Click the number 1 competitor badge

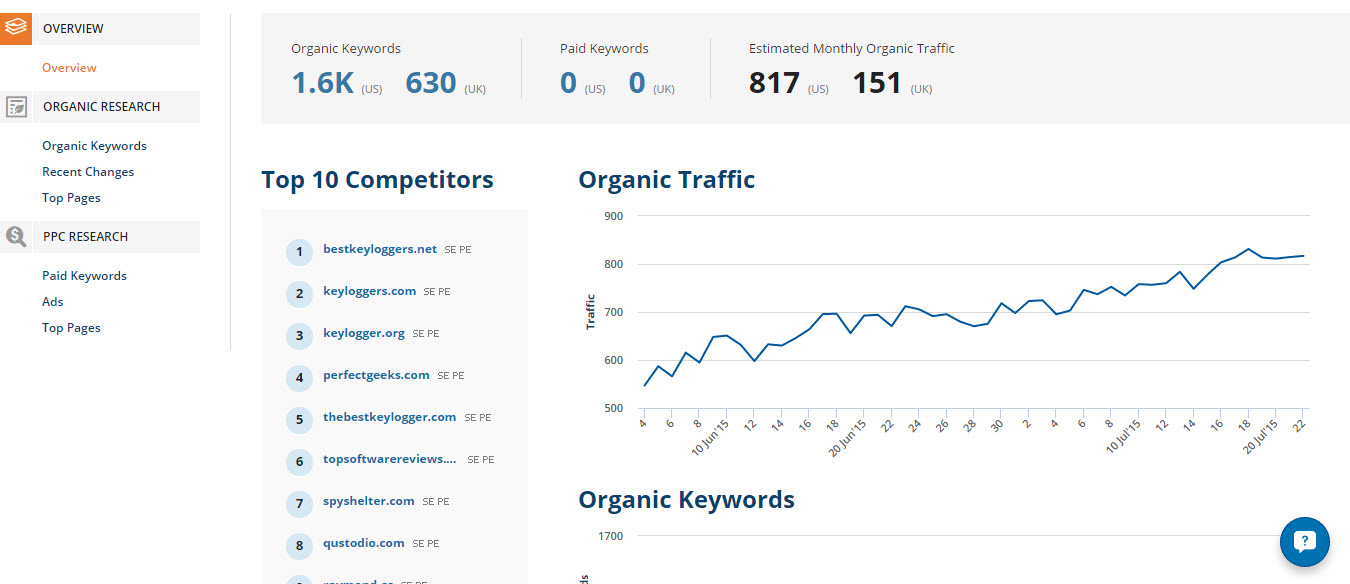[299, 251]
